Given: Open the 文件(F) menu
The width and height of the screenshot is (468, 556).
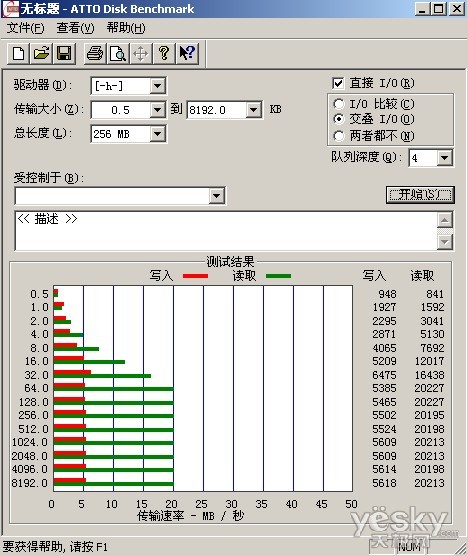Looking at the screenshot, I should point(26,28).
